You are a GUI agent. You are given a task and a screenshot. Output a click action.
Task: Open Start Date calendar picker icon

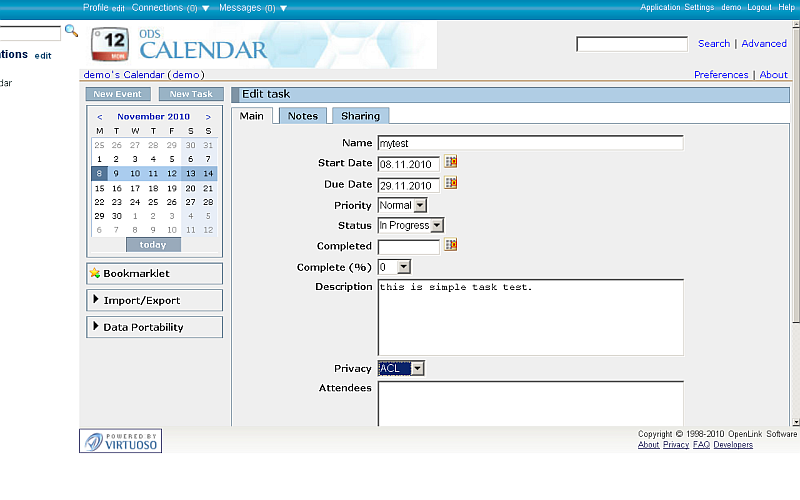coord(451,162)
